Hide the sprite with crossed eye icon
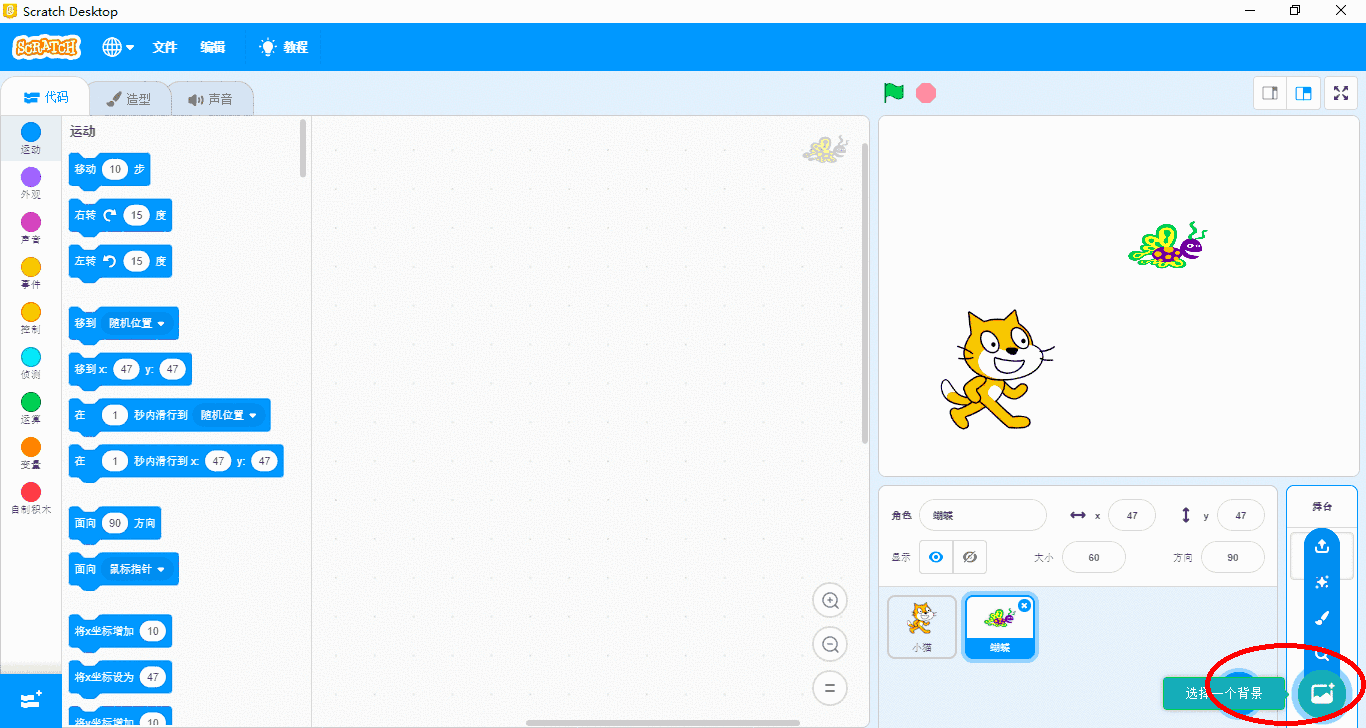 970,557
